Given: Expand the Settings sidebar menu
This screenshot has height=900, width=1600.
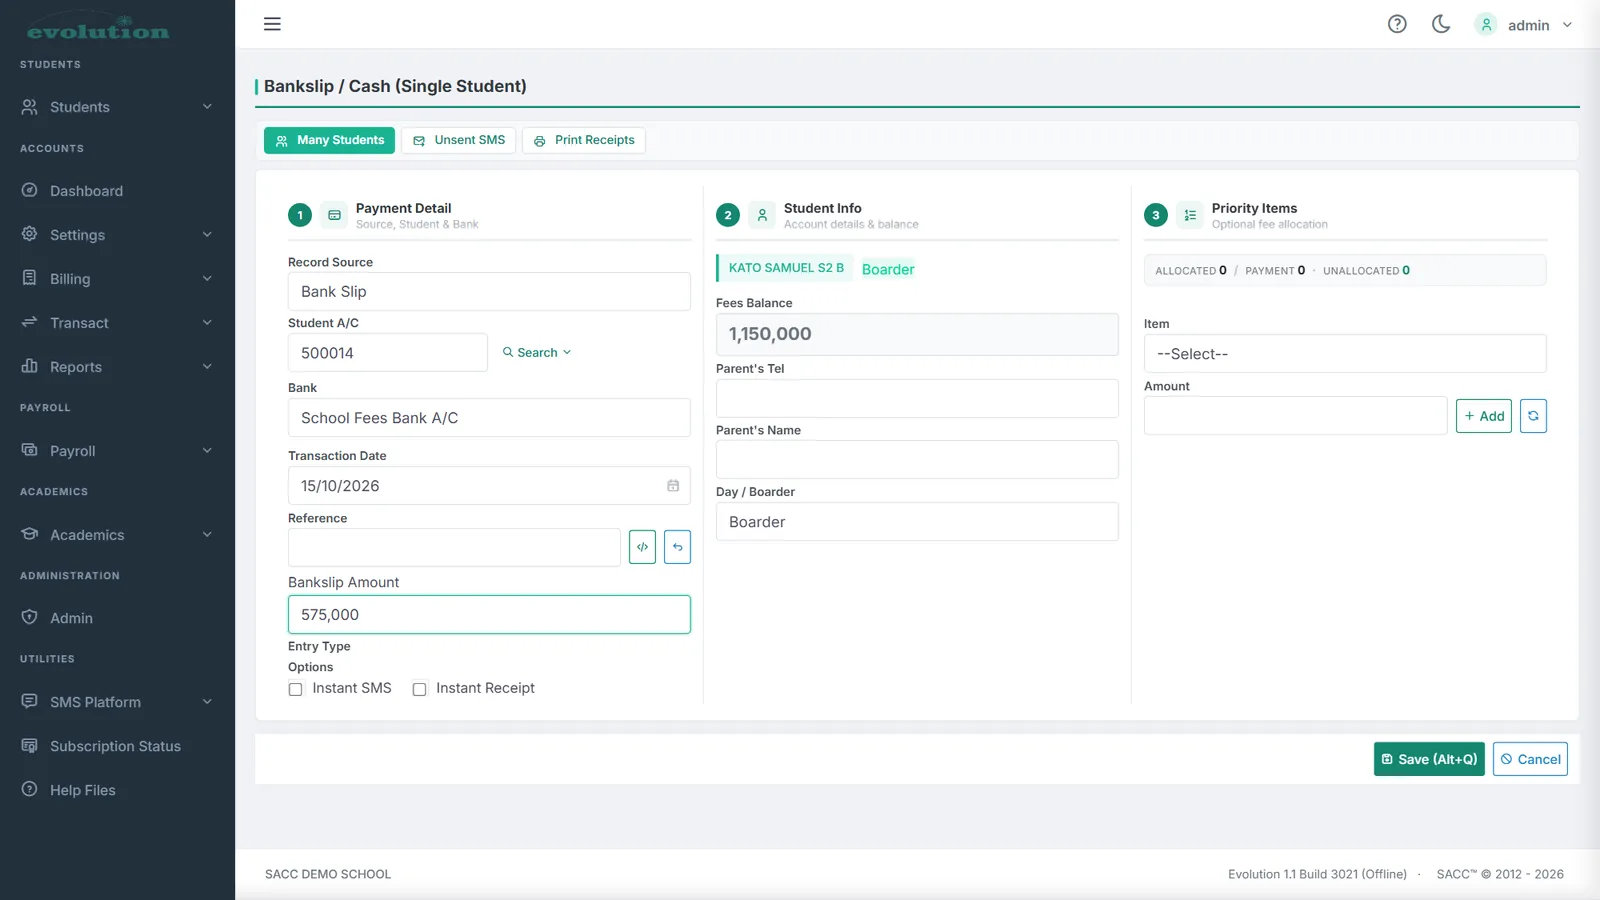Looking at the screenshot, I should (117, 235).
